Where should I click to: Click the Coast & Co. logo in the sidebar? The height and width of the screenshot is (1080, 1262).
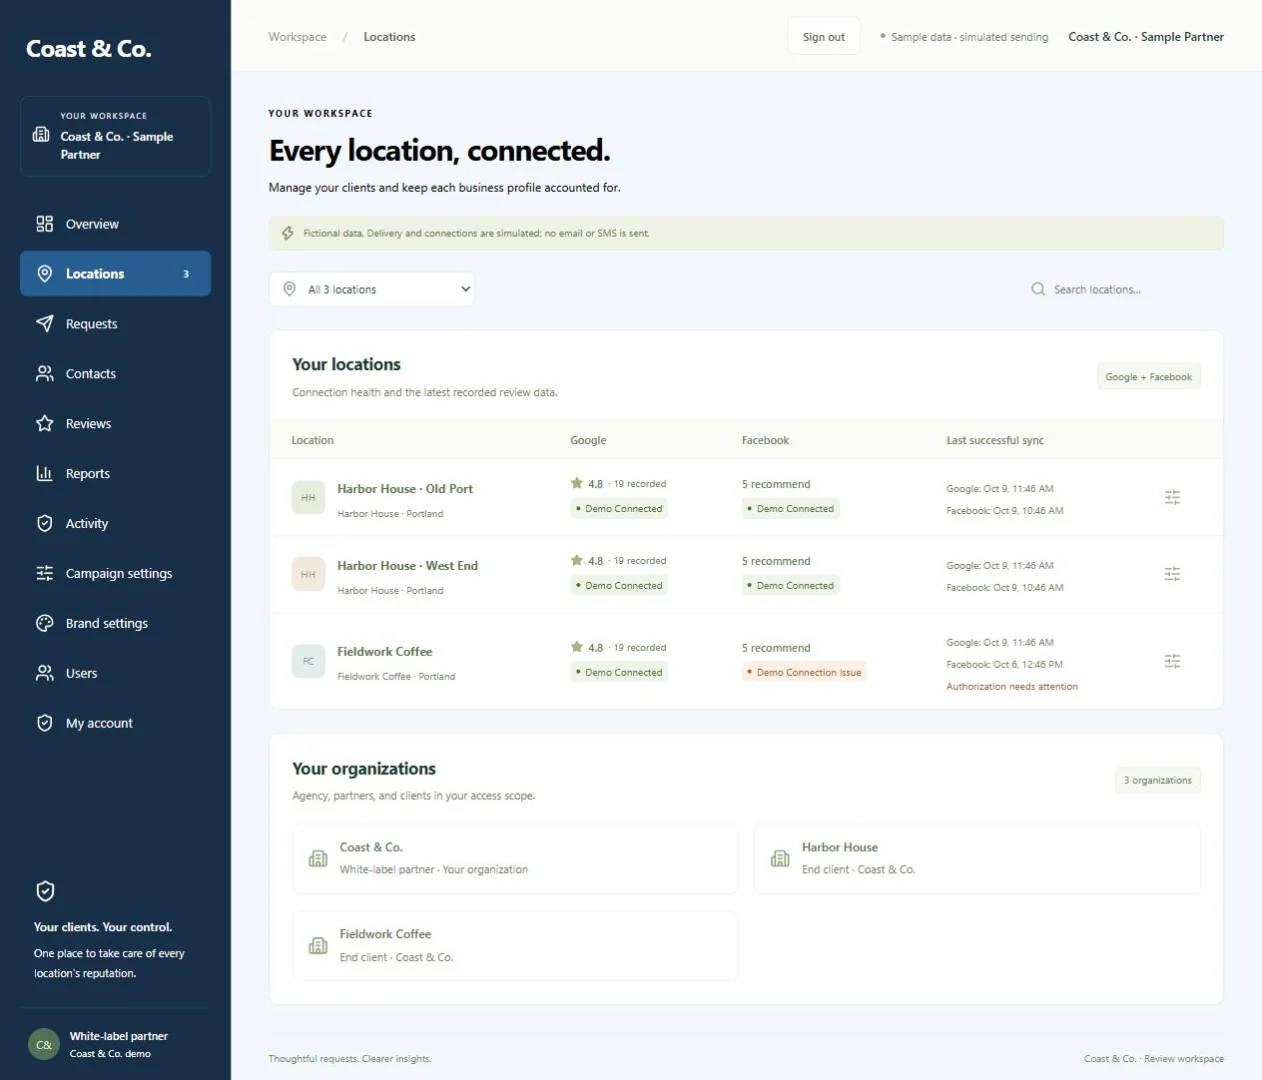(x=88, y=49)
